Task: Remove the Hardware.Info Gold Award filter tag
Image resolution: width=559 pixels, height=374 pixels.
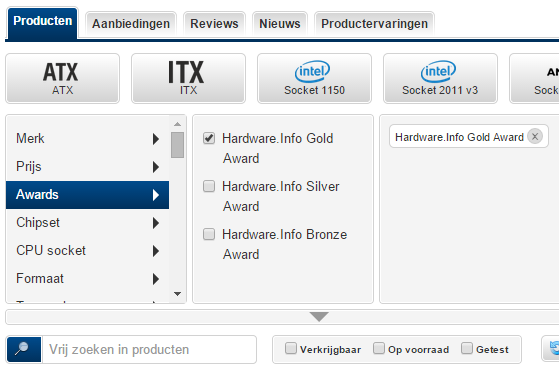Action: 535,136
